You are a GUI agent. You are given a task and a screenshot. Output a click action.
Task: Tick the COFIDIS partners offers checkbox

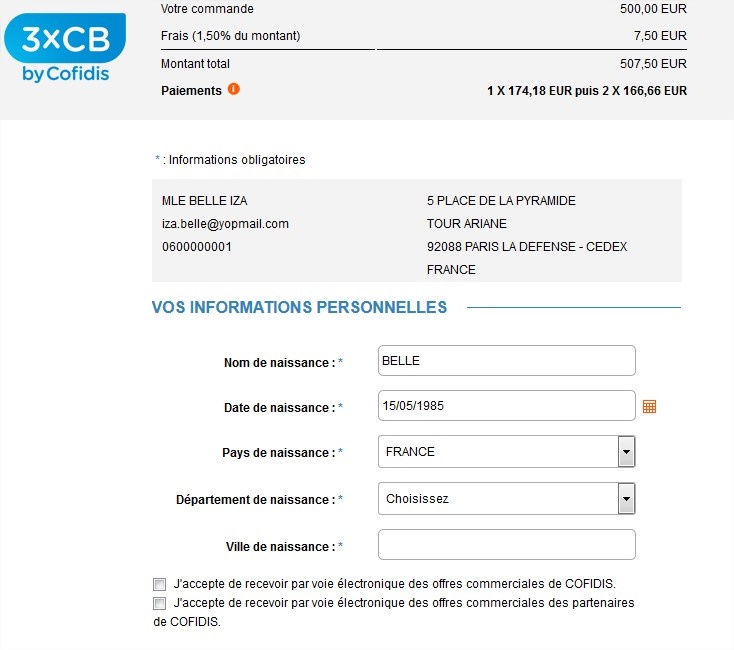[x=159, y=603]
